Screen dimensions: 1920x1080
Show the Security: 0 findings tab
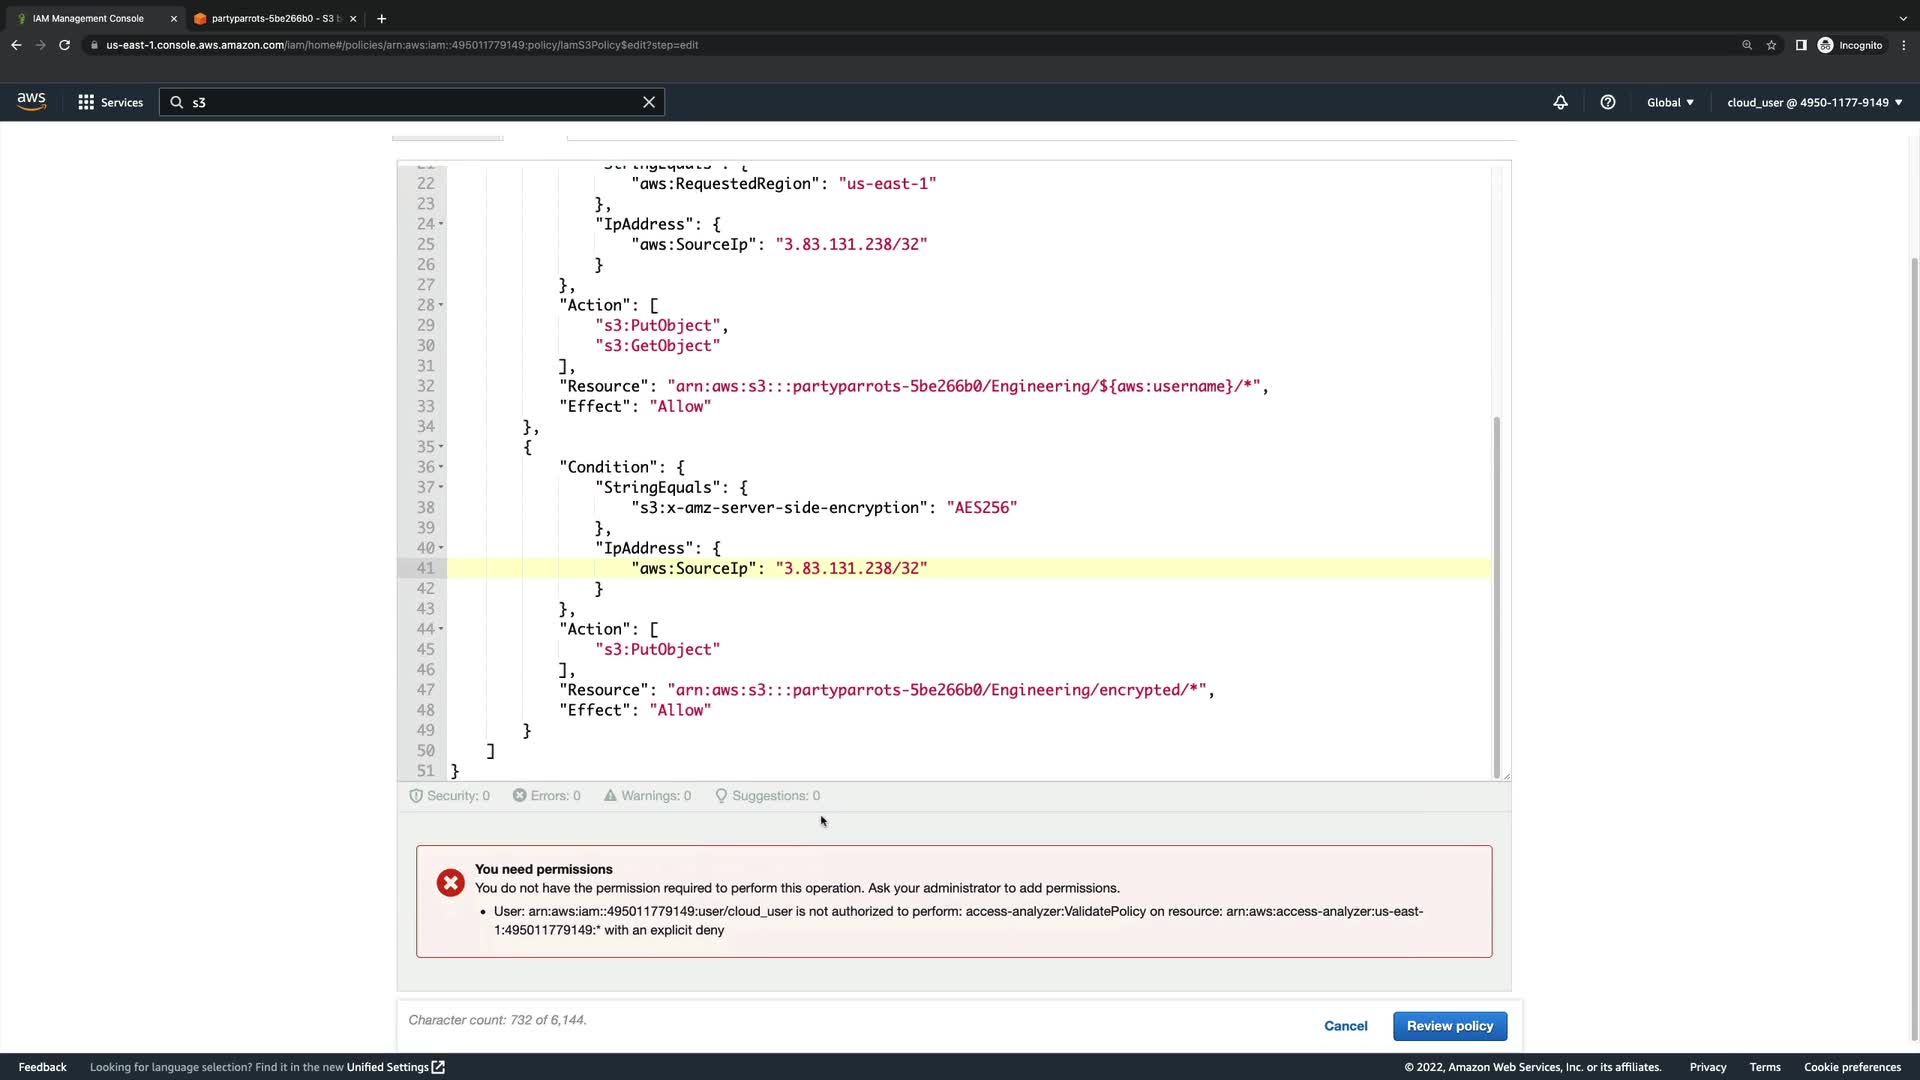[450, 796]
